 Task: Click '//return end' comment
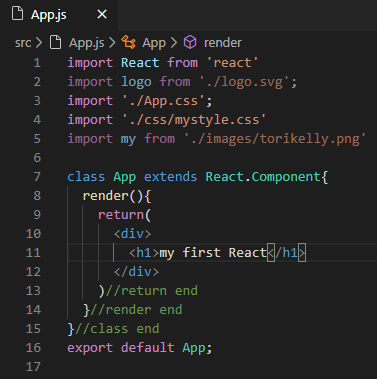pos(152,291)
